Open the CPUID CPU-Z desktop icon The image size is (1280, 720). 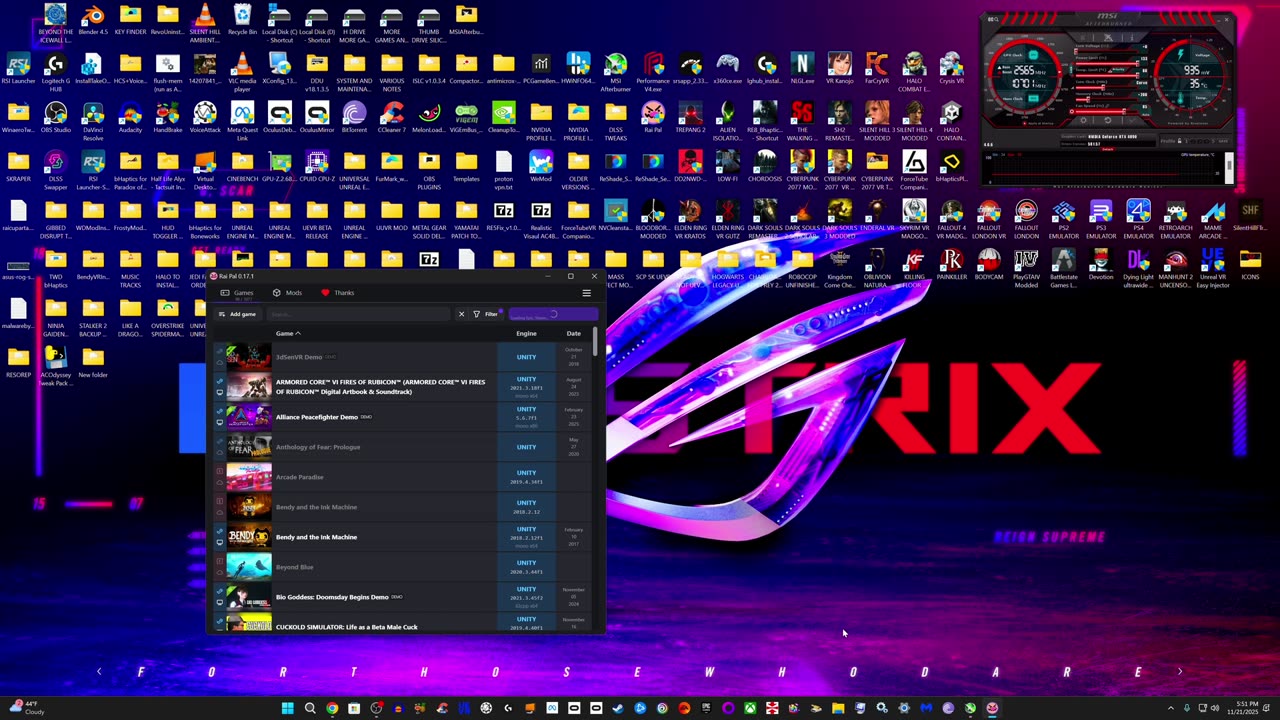pos(317,168)
